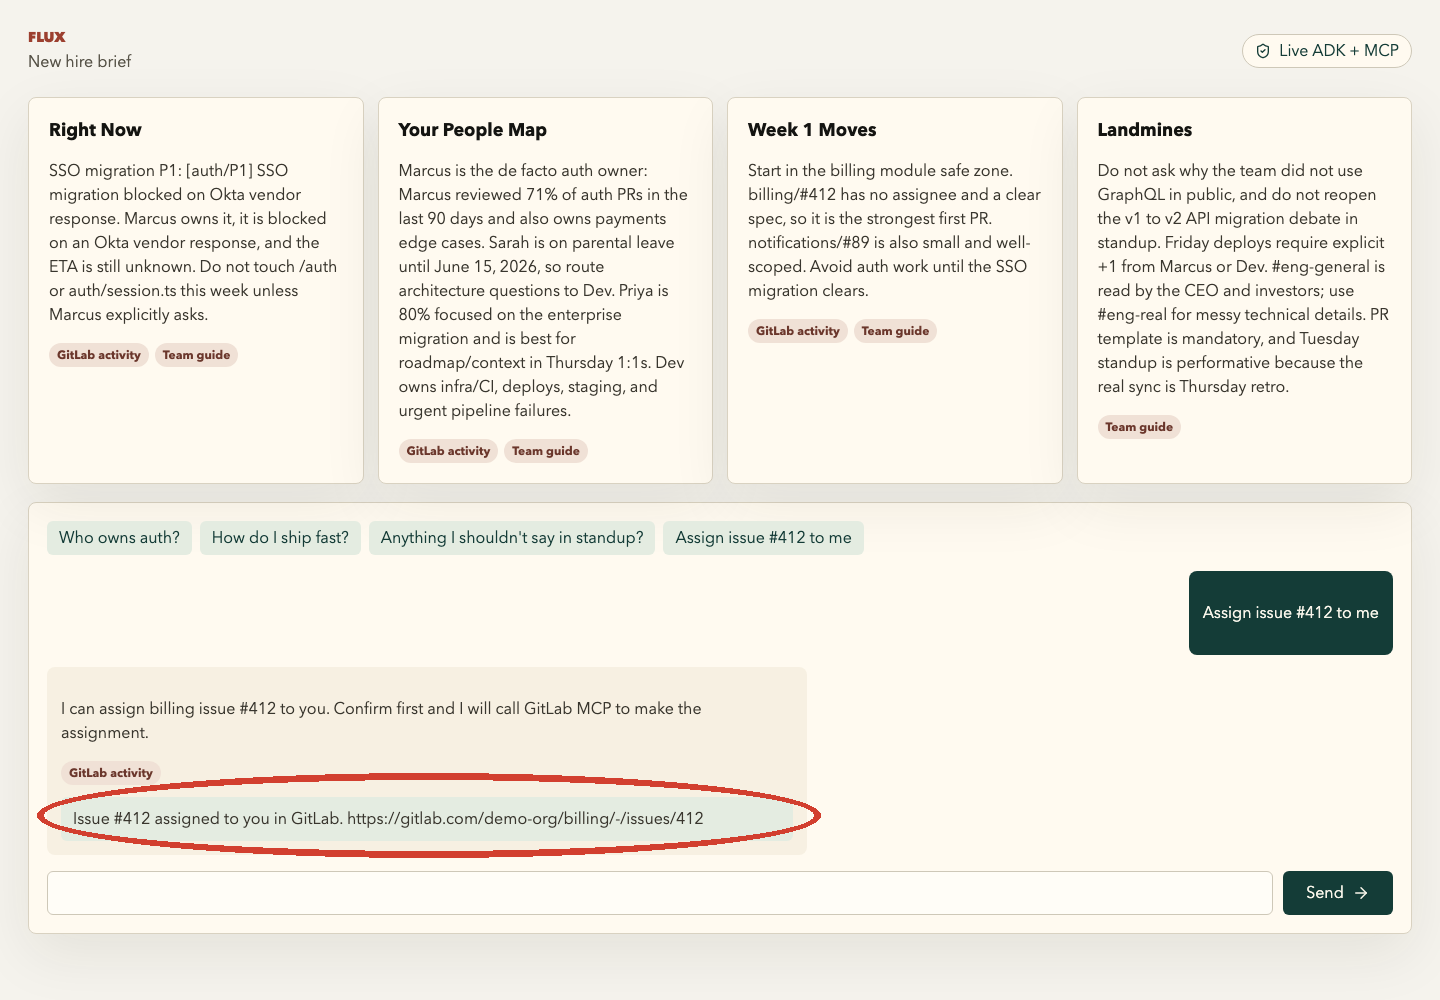Screen dimensions: 1440x1000
Task: Click the 'Right Now' card heading
Action: coord(95,130)
